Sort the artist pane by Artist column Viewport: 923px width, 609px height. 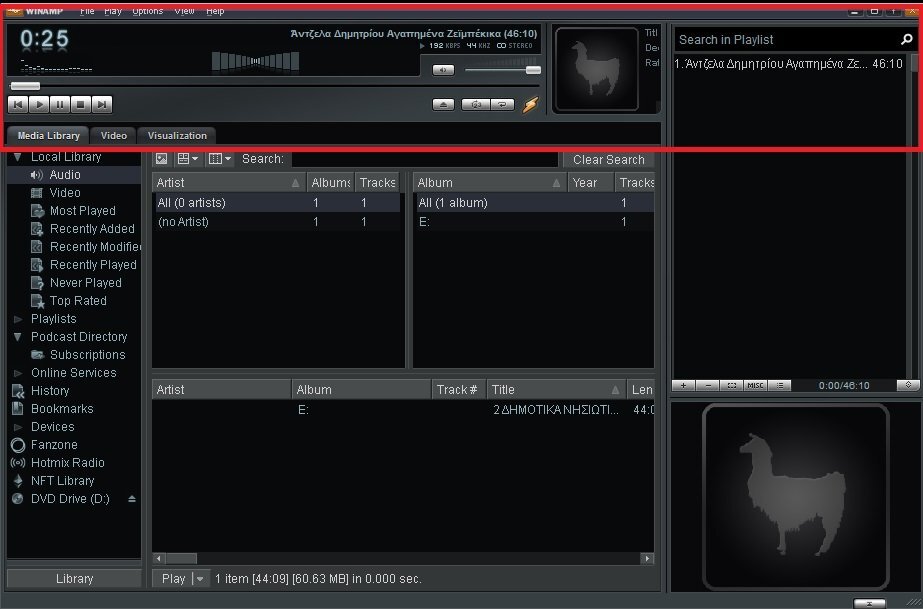(229, 183)
